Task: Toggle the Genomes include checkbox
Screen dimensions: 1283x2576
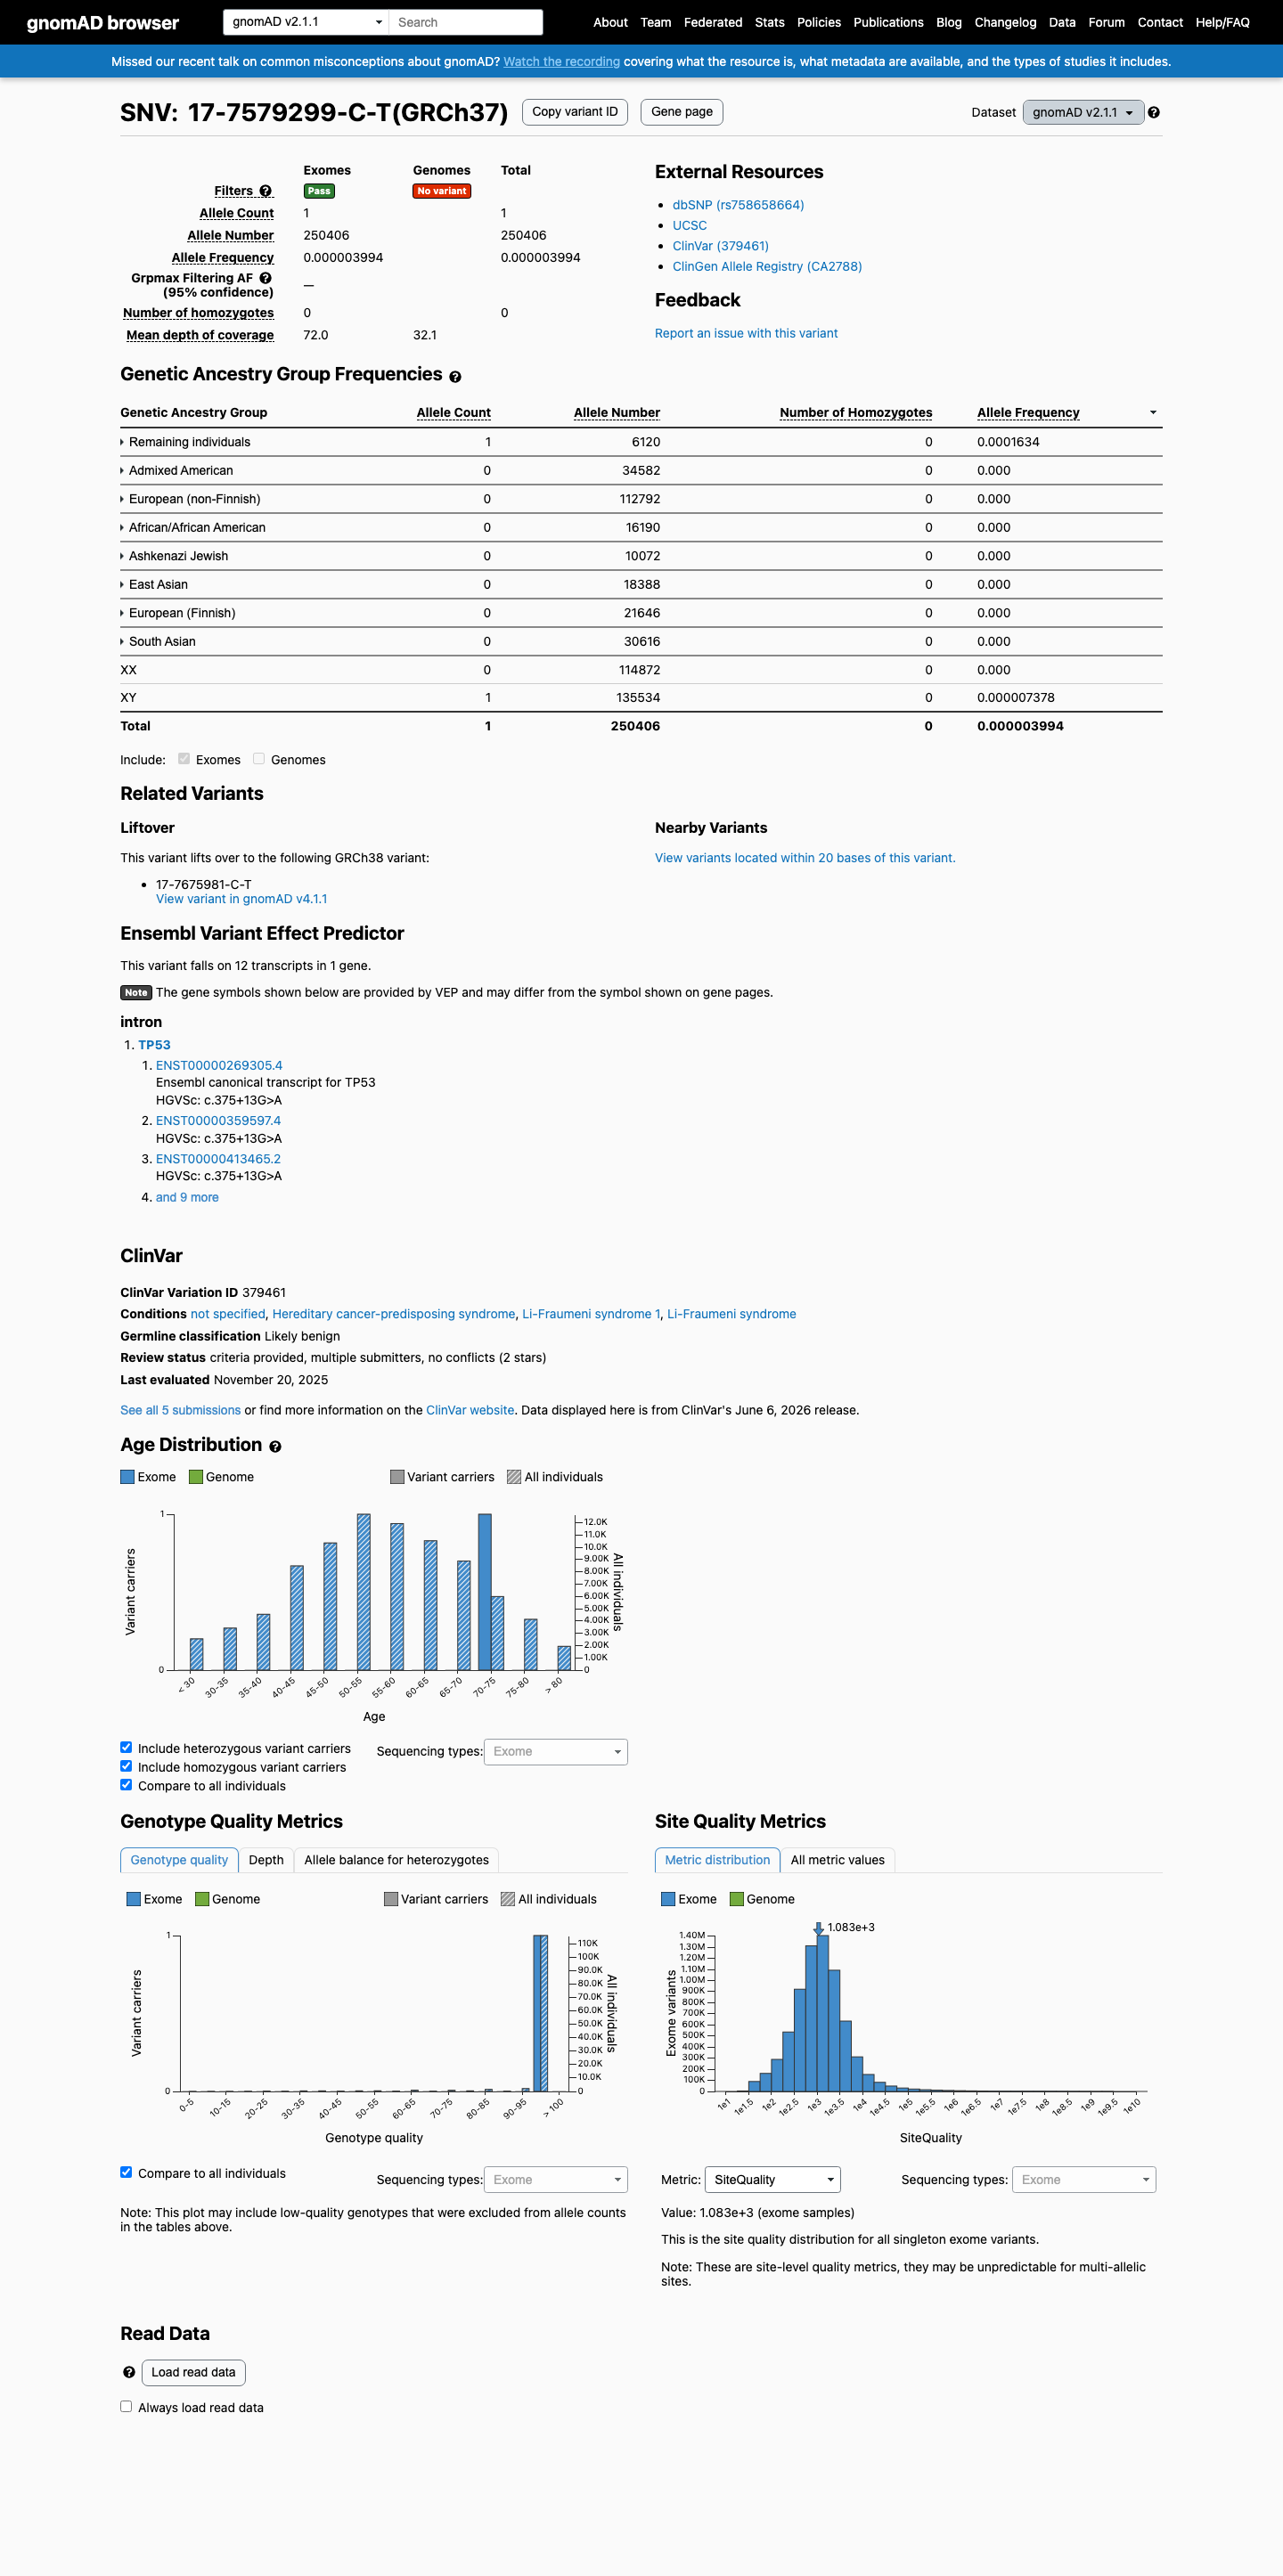Action: click(x=259, y=759)
